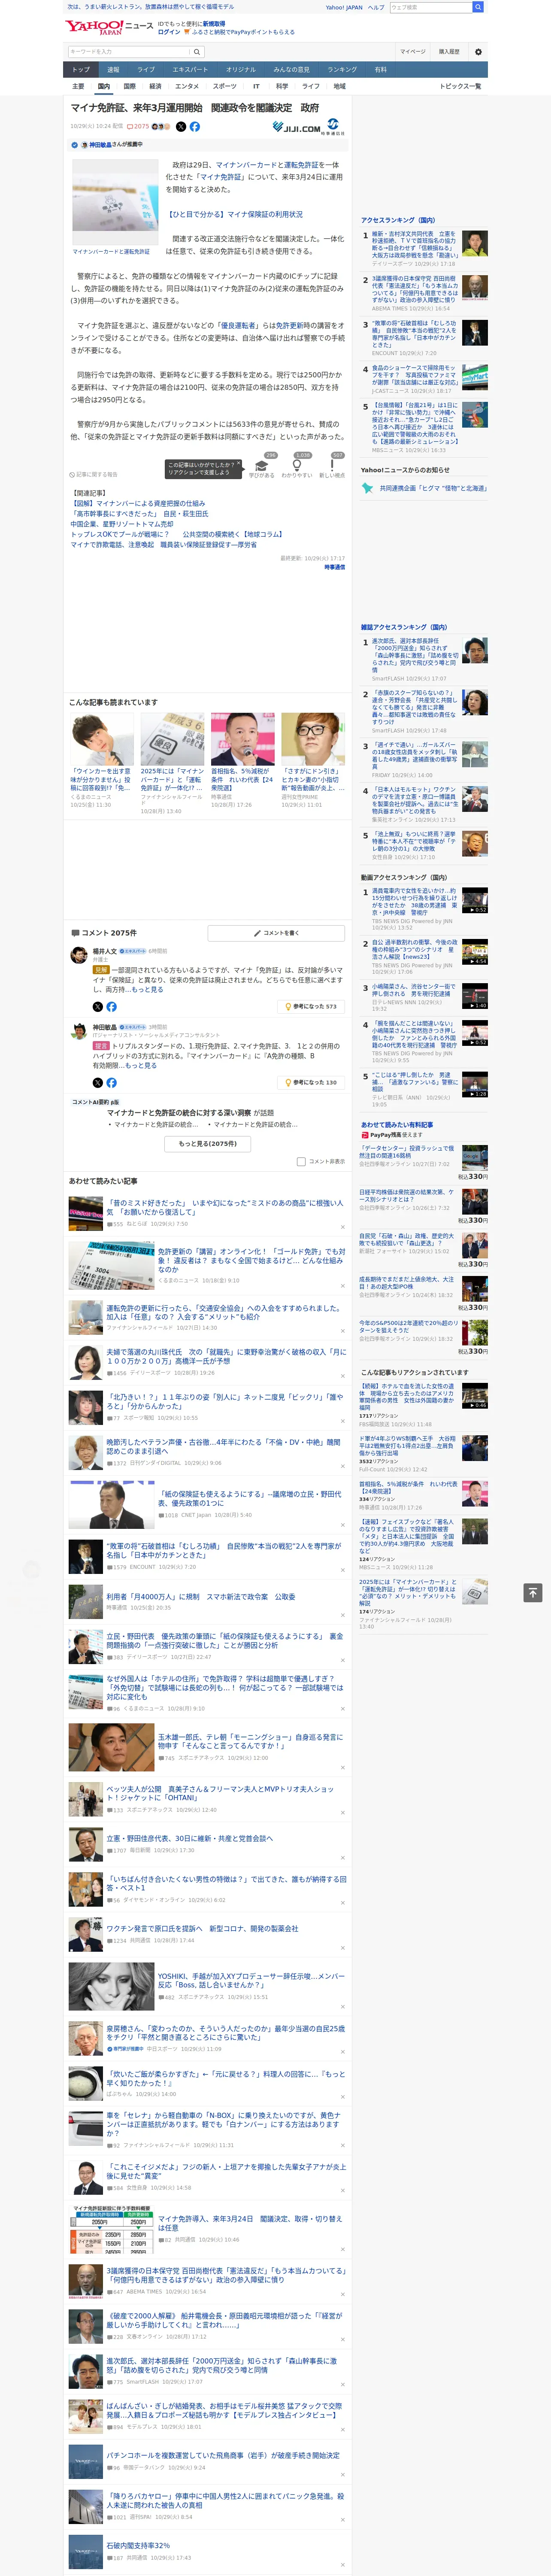Open settings via the gear icon
Viewport: 551px width, 2576px height.
point(478,51)
